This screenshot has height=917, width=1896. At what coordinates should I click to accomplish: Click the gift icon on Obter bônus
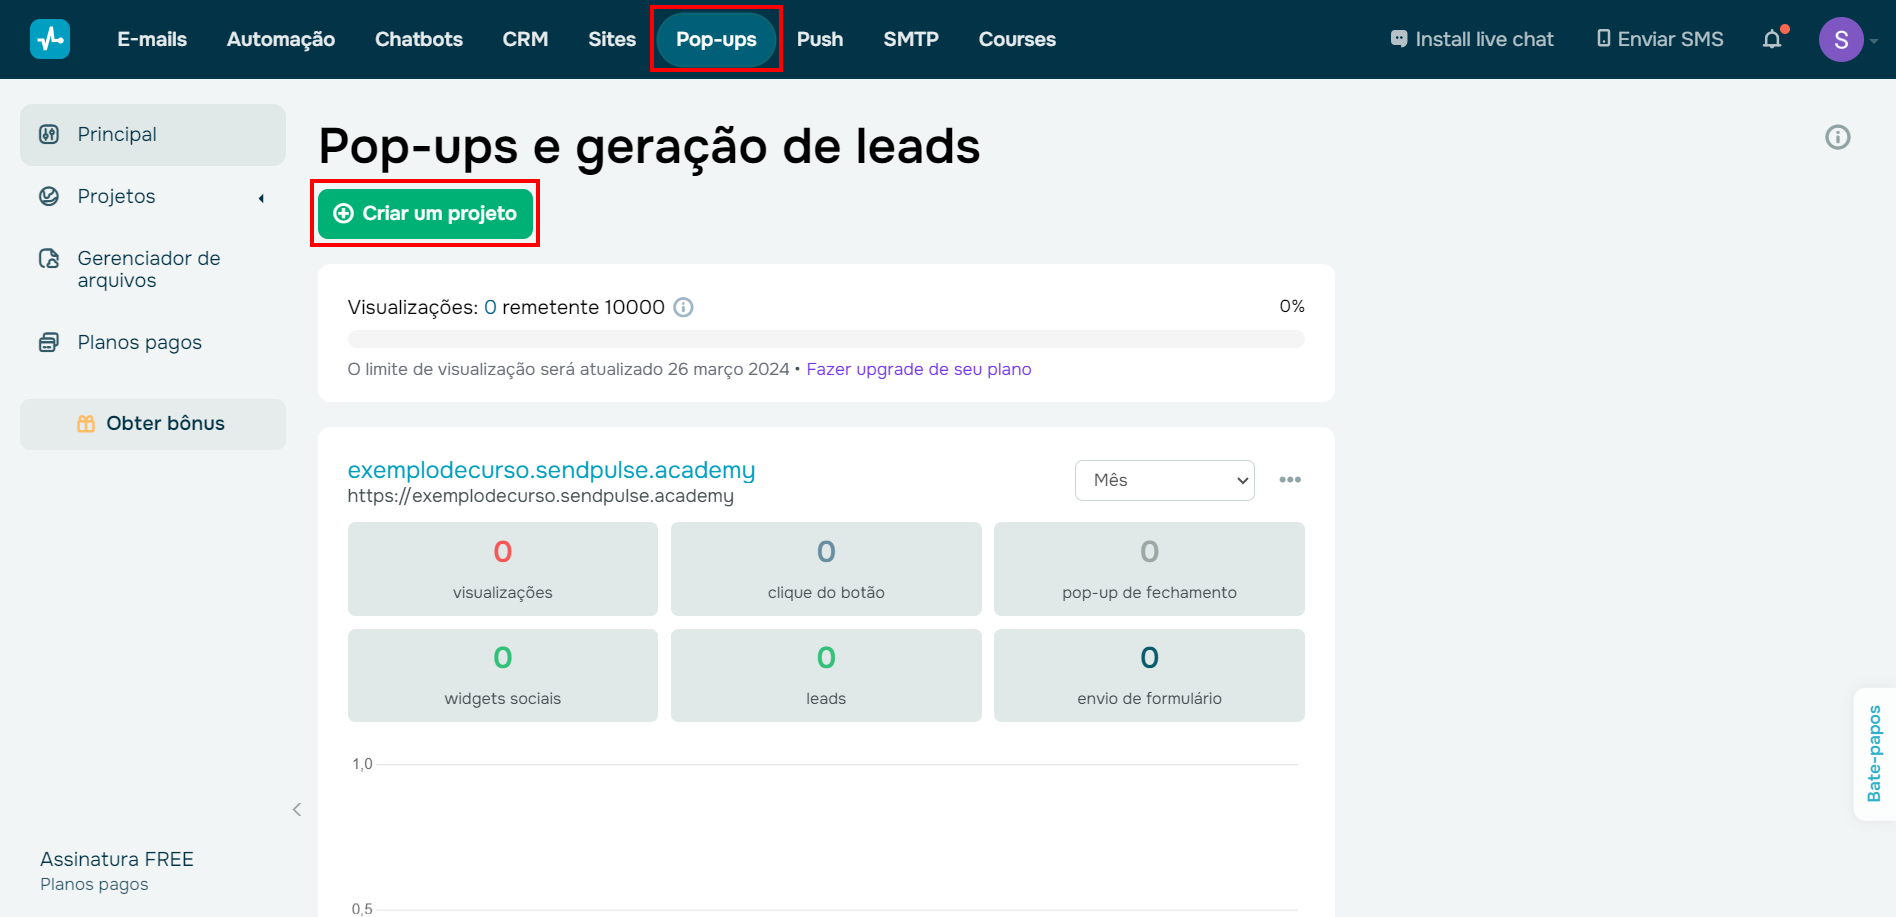(86, 424)
